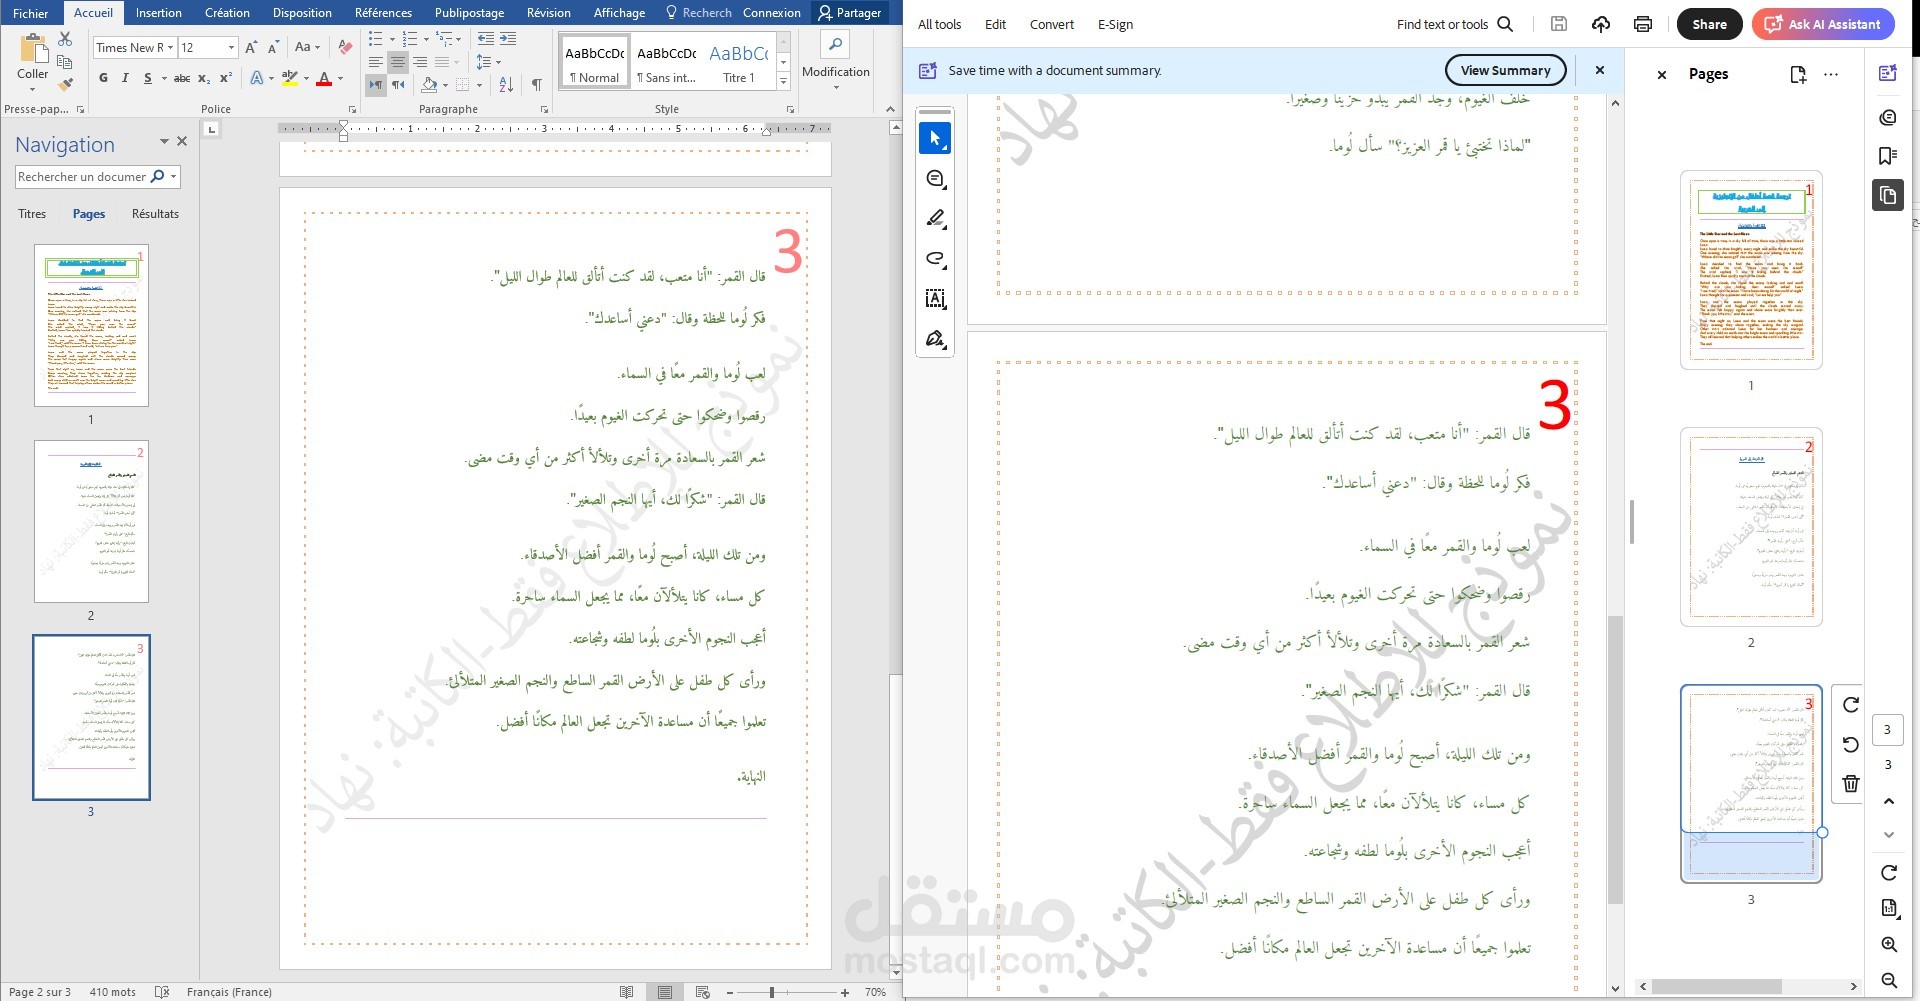Screen dimensions: 1920x1001
Task: Select the highlighter pen tool in Acrobat
Action: tap(935, 219)
